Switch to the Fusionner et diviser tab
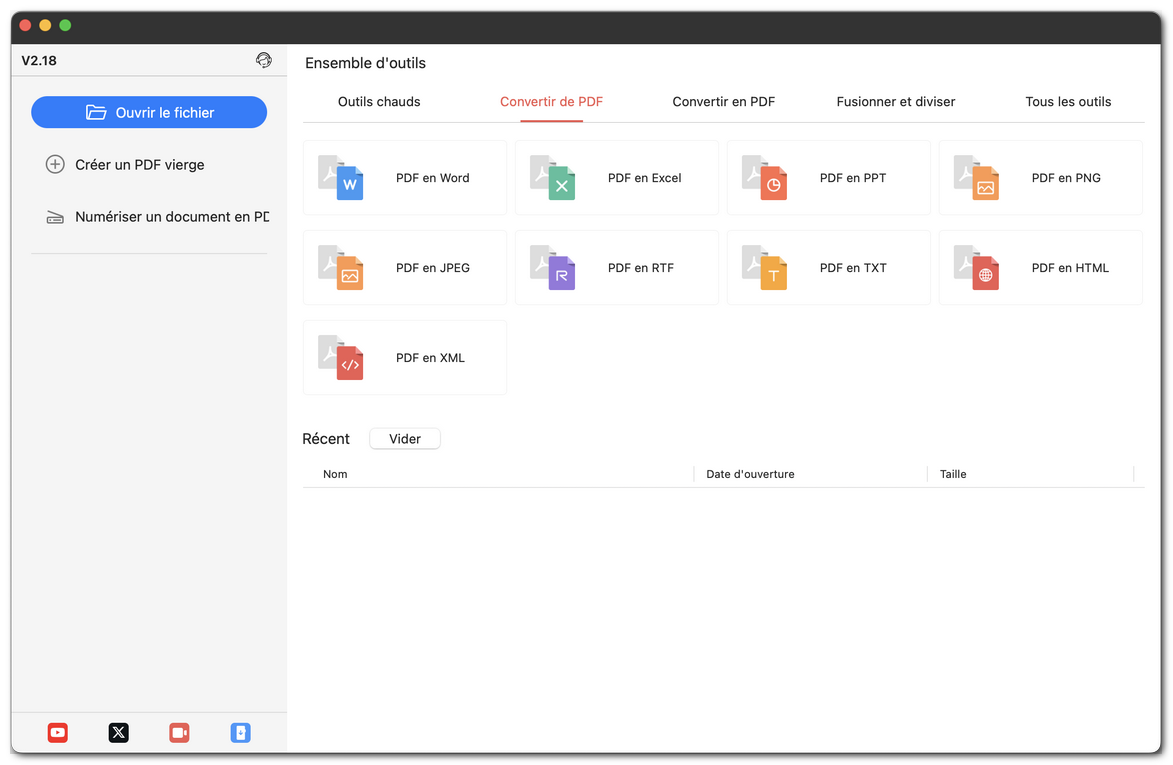 895,101
